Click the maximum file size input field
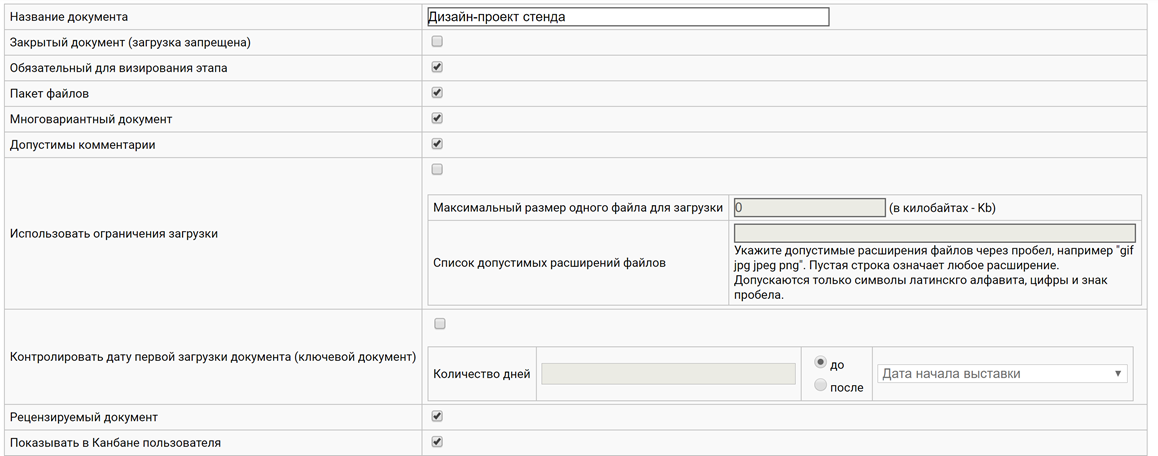 coord(809,208)
